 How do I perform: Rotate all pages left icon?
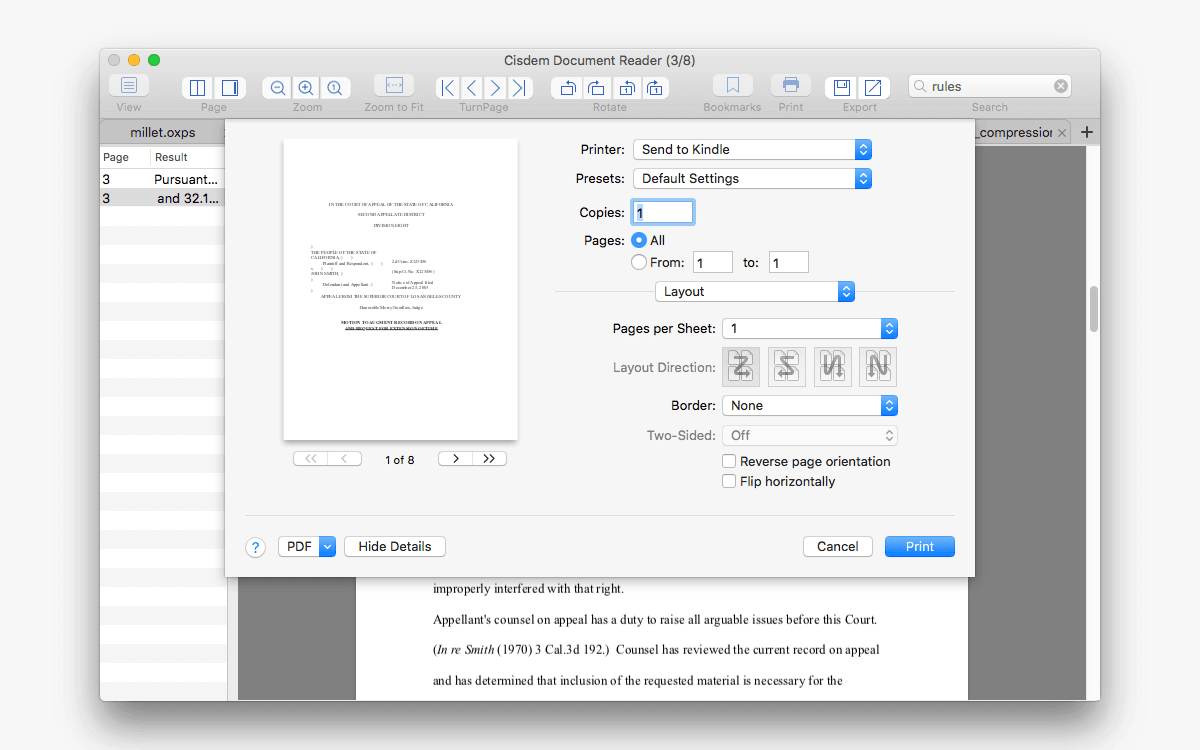click(625, 88)
